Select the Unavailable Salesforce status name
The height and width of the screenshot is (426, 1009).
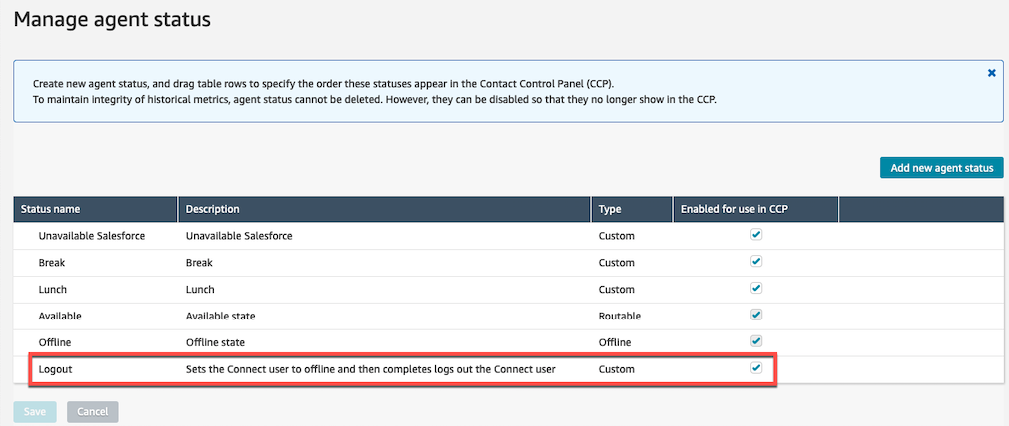(x=92, y=236)
